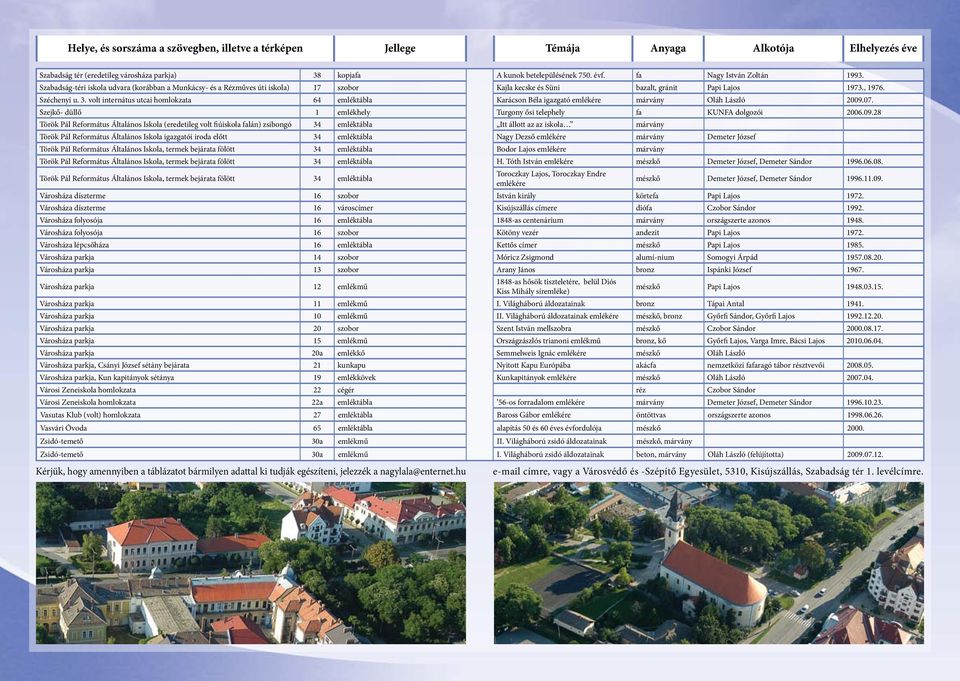
Task: Select the 'Vasvári Óvoda' location row
Action: [x=168, y=428]
